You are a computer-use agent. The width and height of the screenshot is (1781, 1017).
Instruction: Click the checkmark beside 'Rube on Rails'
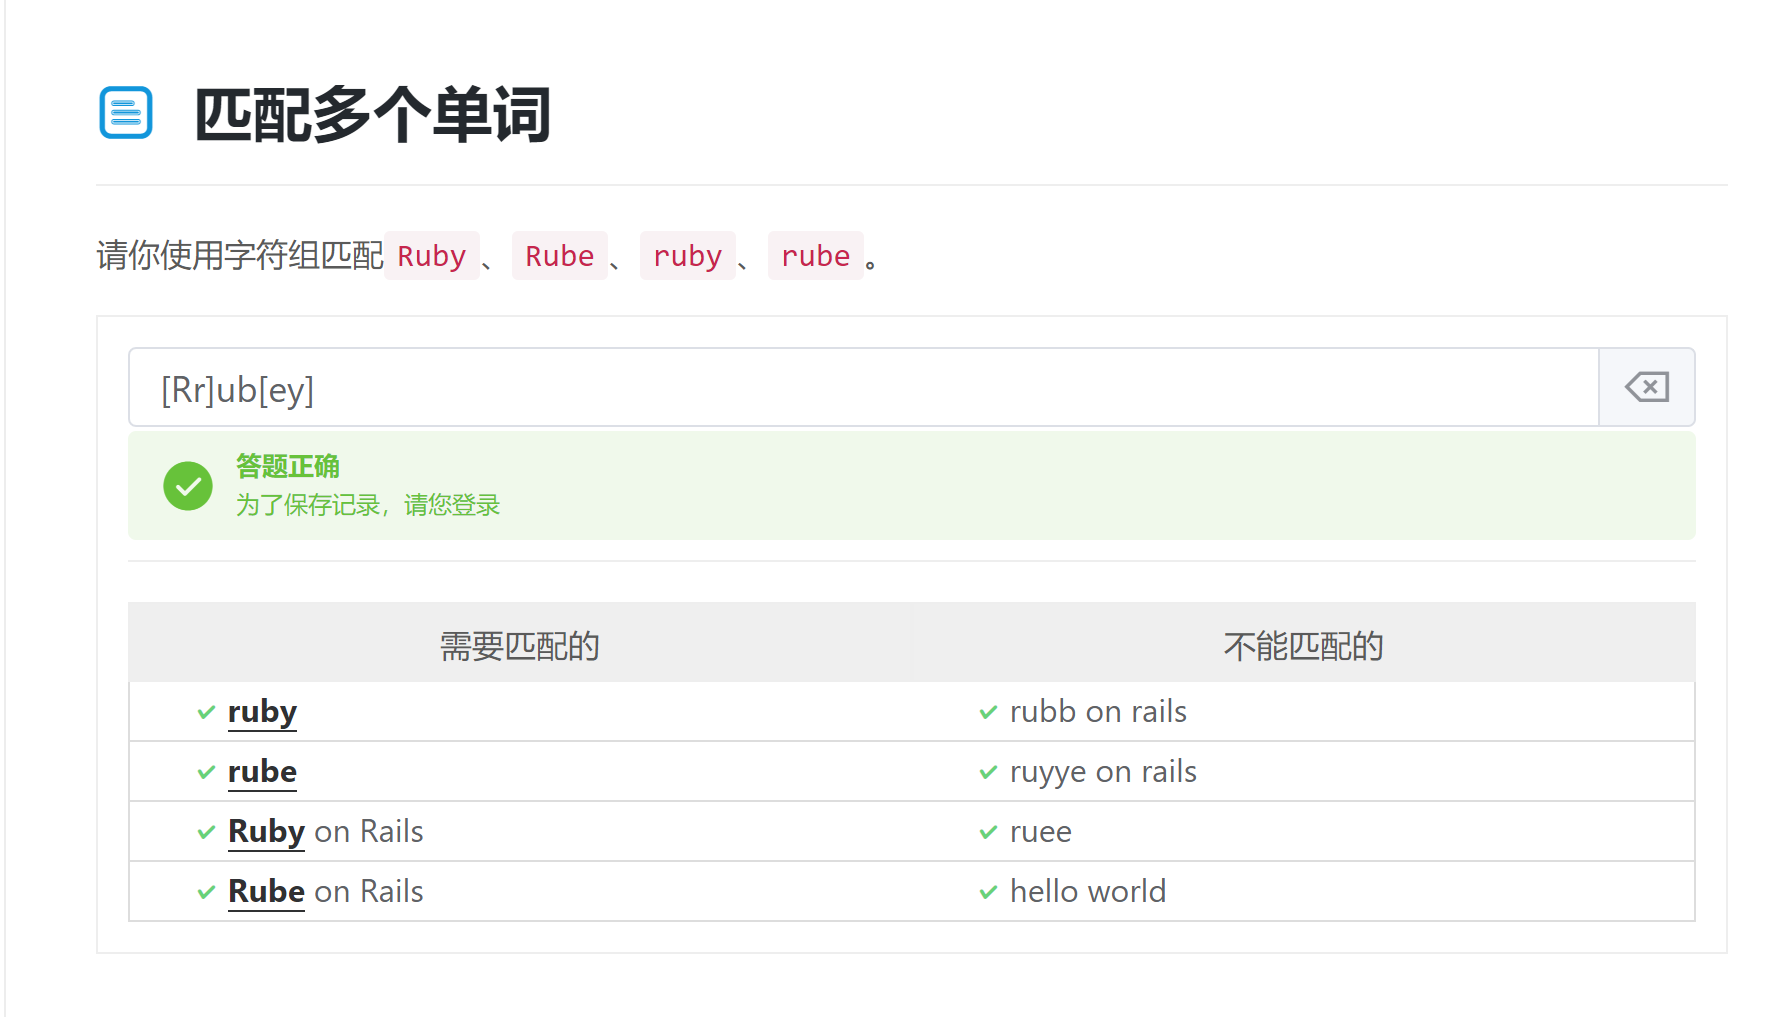[207, 892]
